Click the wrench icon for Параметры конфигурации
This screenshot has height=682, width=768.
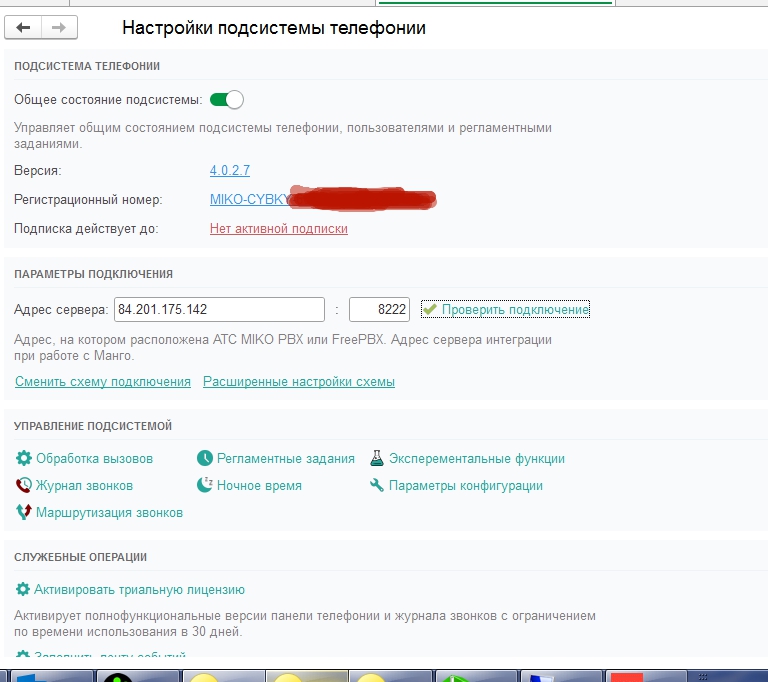[x=377, y=486]
